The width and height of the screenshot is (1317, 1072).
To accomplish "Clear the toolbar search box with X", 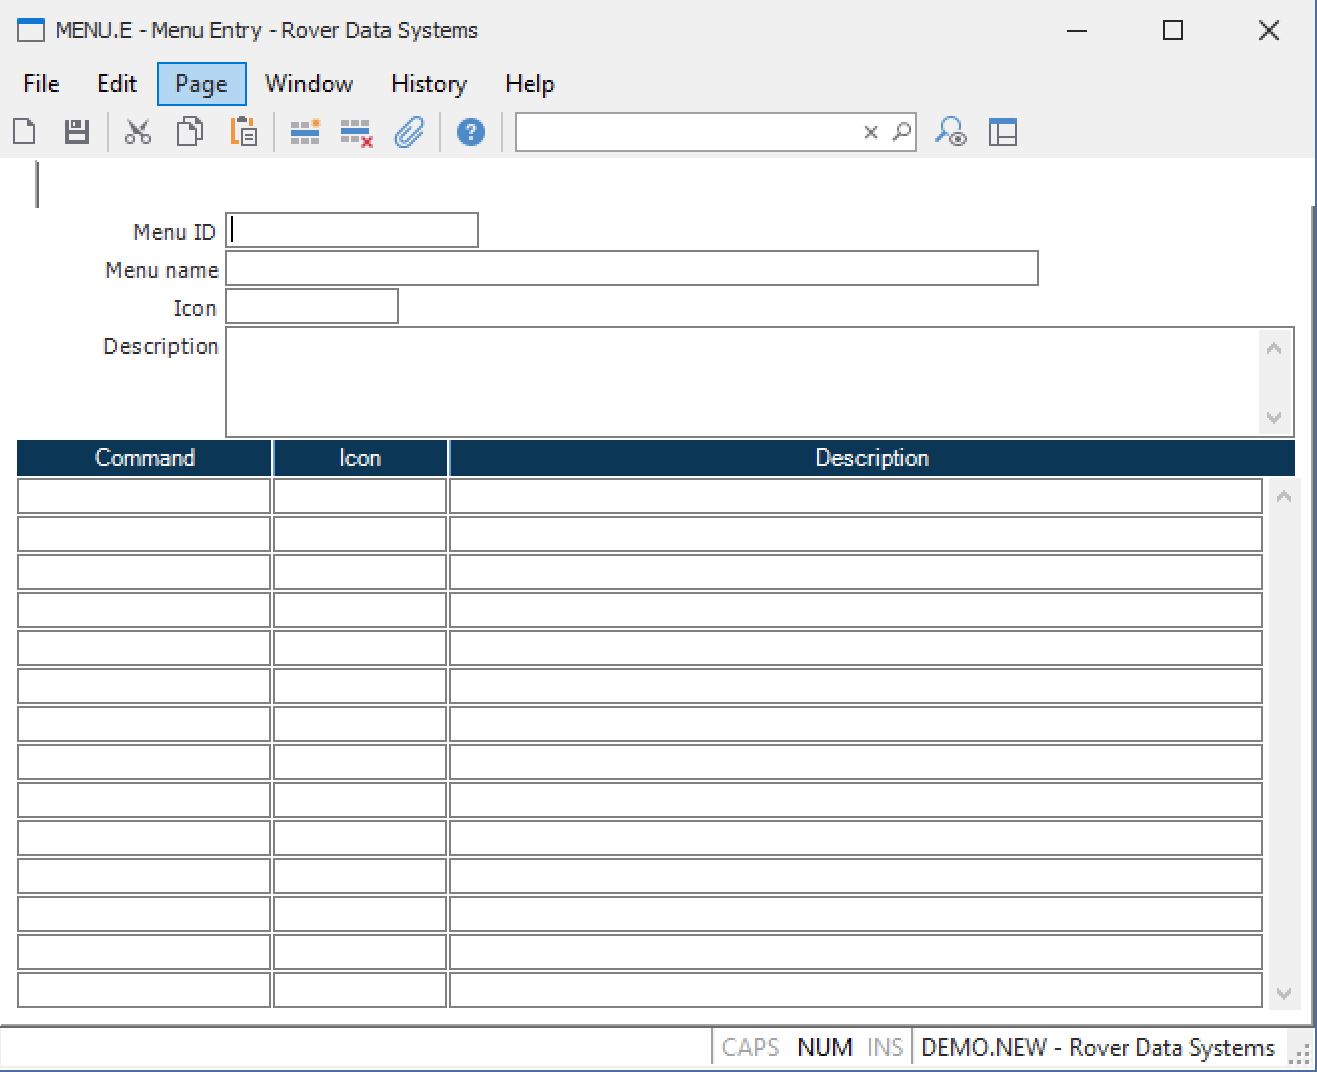I will click(x=870, y=132).
